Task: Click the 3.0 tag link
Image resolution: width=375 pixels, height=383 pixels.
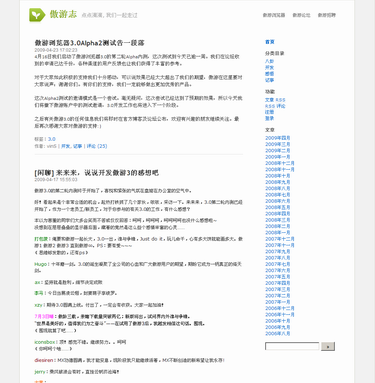Action: tap(52, 139)
